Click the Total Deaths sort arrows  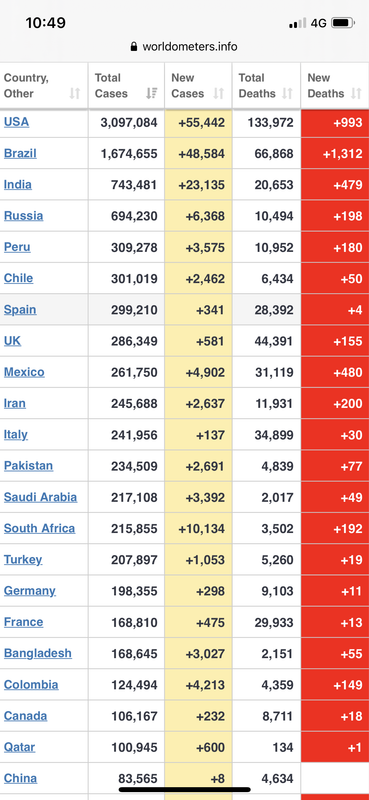tap(287, 93)
